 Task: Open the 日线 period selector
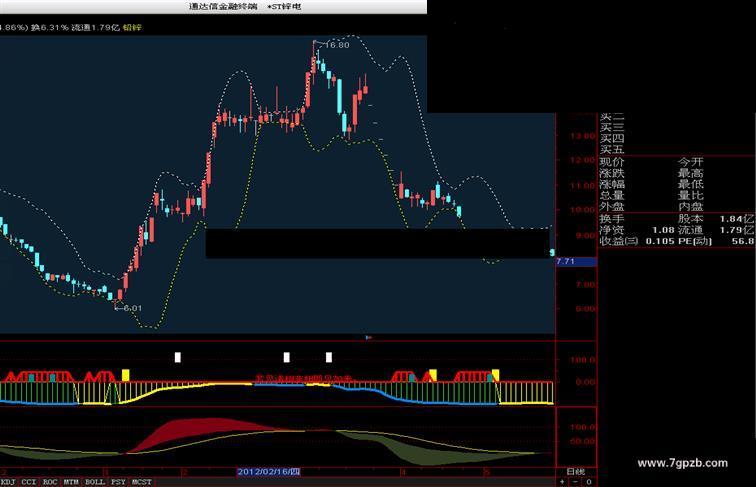[576, 472]
